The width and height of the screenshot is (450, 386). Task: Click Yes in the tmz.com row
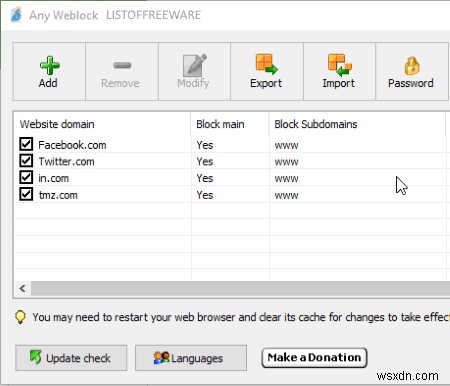pos(205,195)
